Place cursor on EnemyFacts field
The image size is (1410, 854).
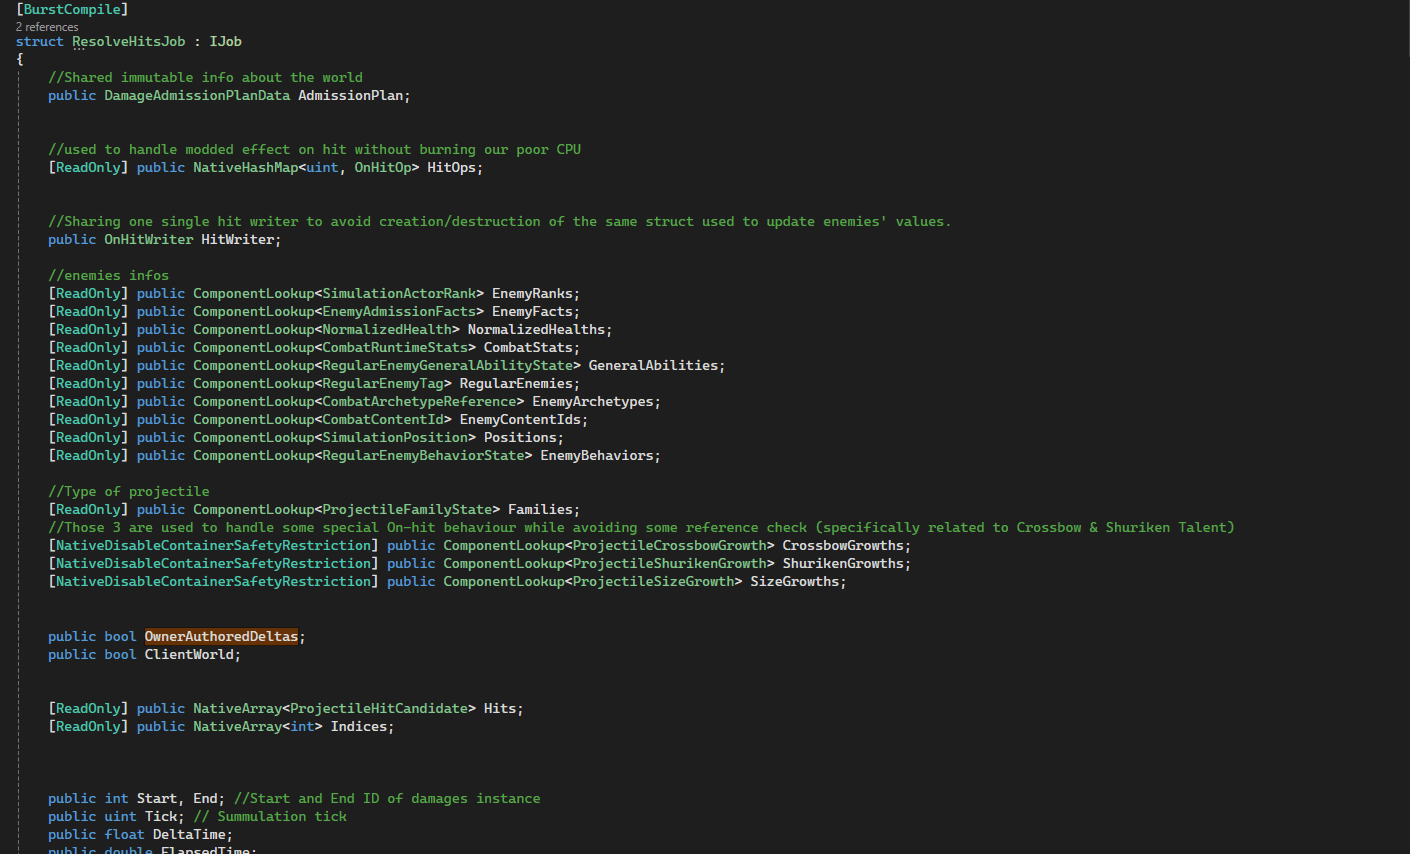coord(532,311)
